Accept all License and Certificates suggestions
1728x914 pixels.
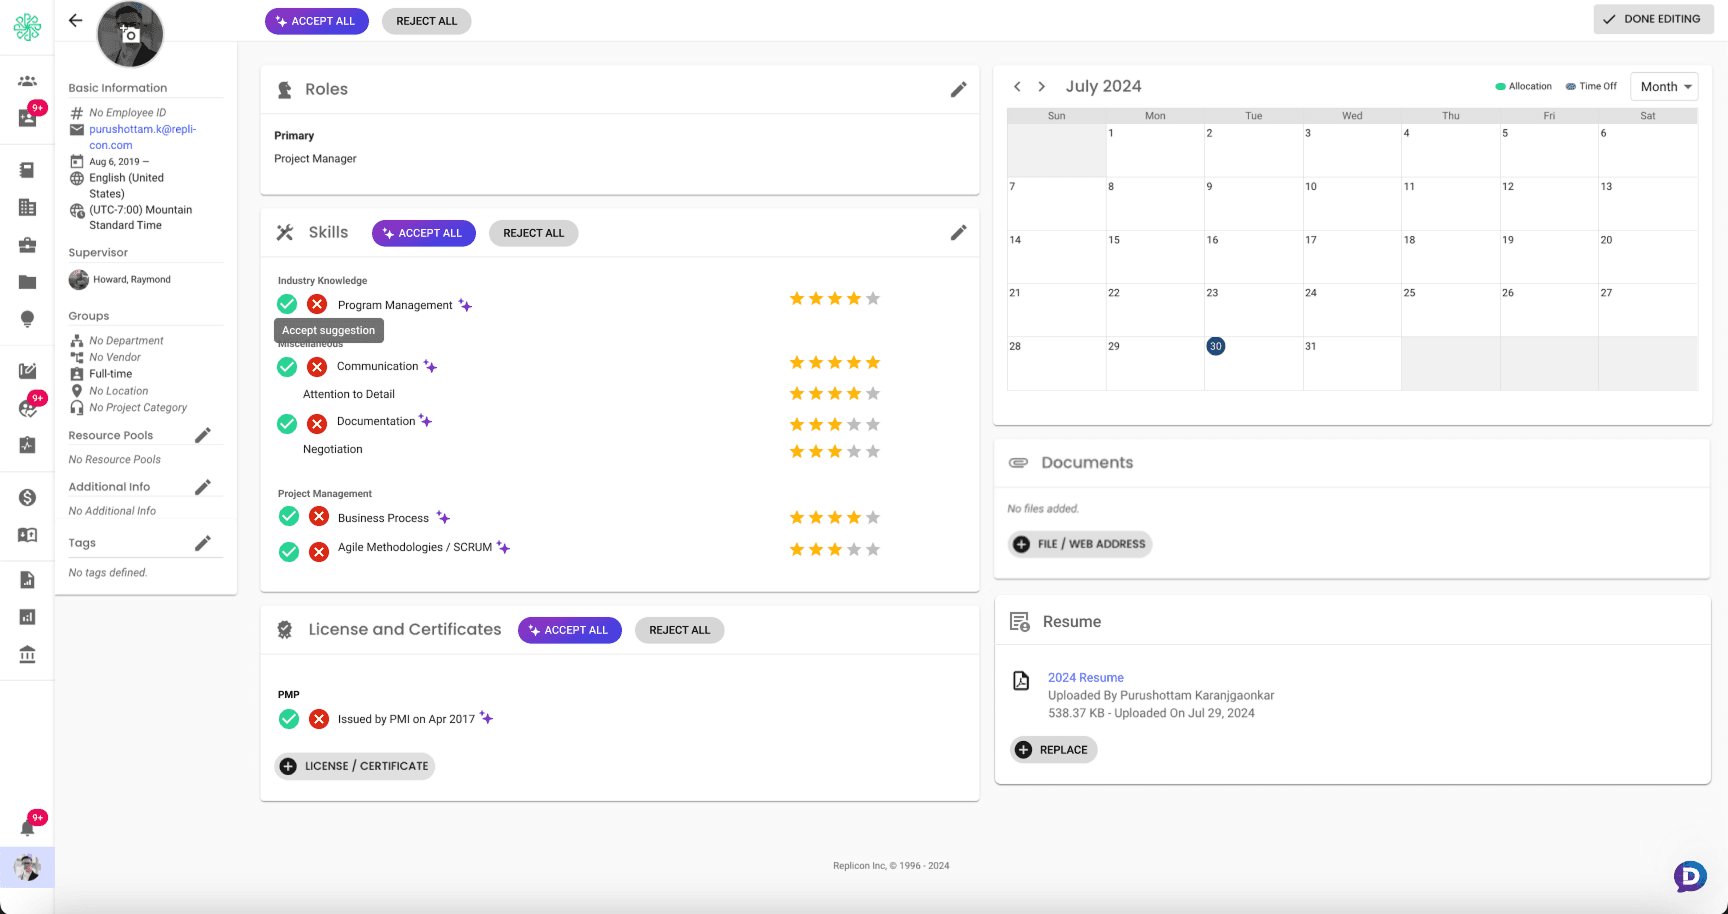570,630
